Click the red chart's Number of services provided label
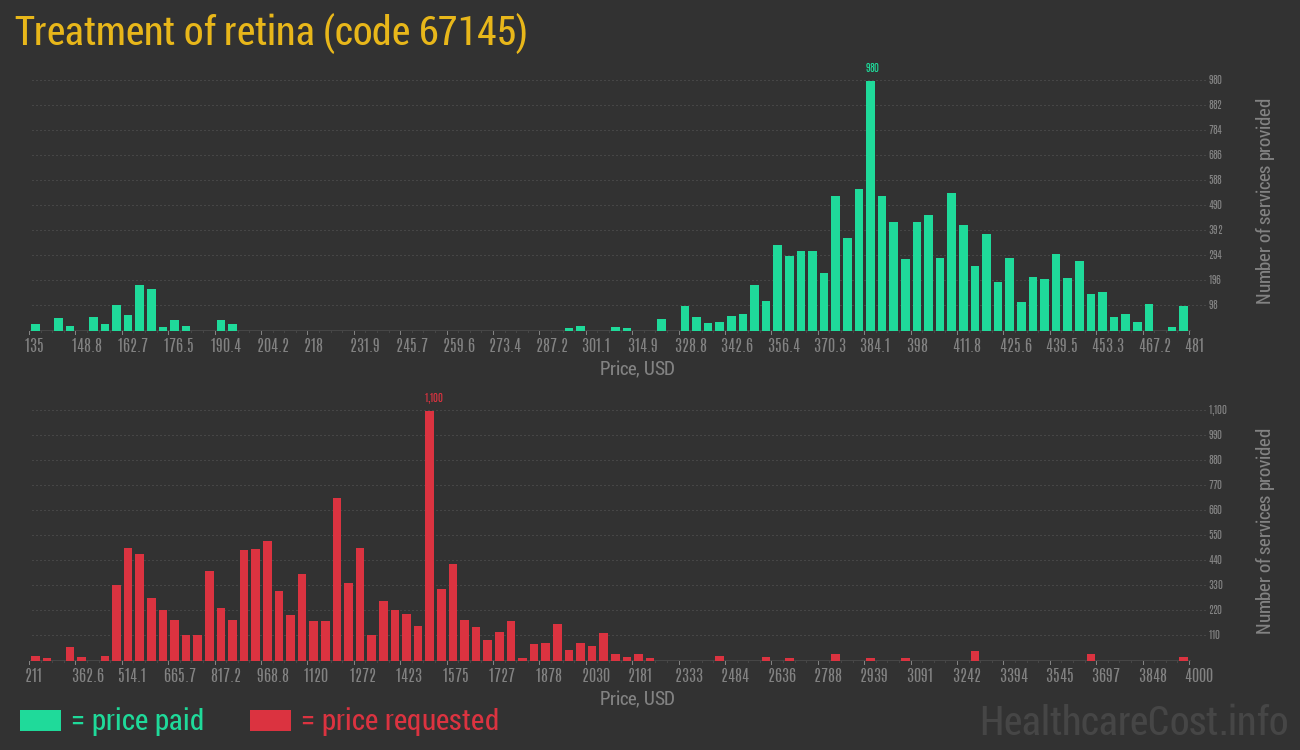This screenshot has height=750, width=1300. click(x=1264, y=532)
